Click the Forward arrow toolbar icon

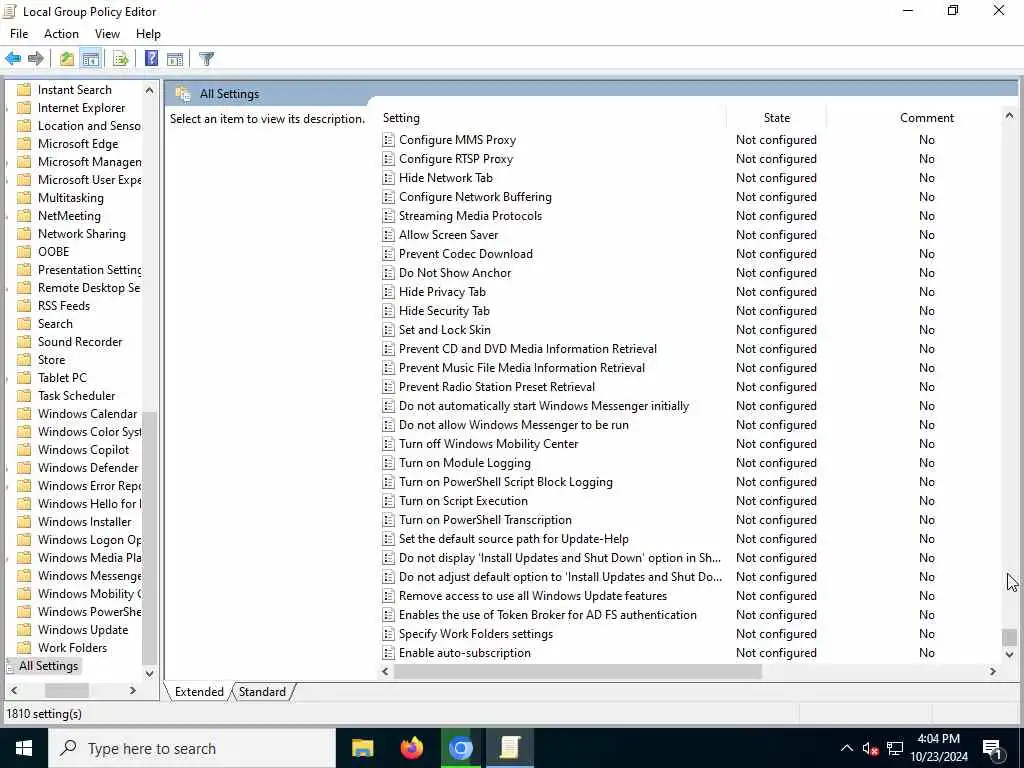coord(36,59)
